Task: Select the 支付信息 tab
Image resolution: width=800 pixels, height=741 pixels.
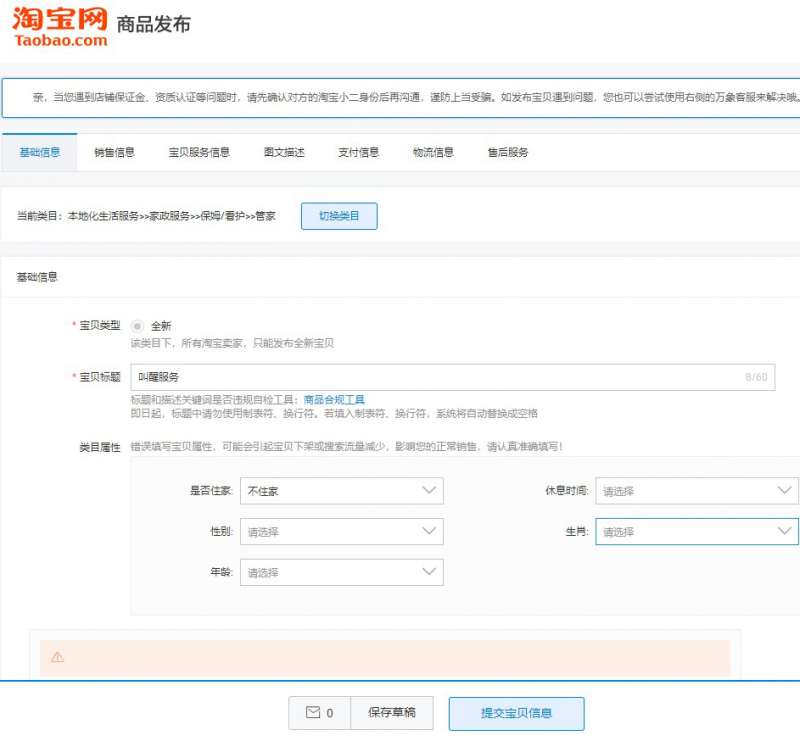Action: [358, 152]
